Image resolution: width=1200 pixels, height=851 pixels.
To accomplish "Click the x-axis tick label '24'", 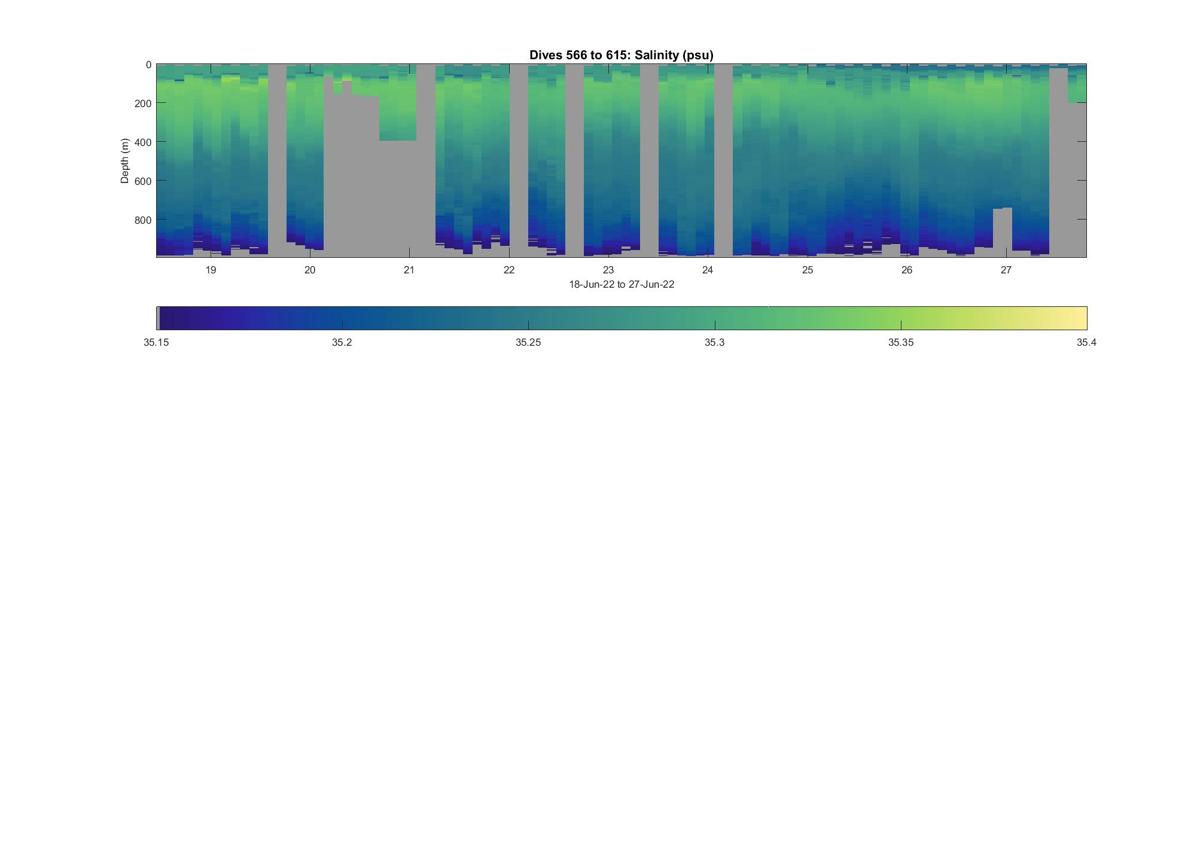I will (x=708, y=270).
